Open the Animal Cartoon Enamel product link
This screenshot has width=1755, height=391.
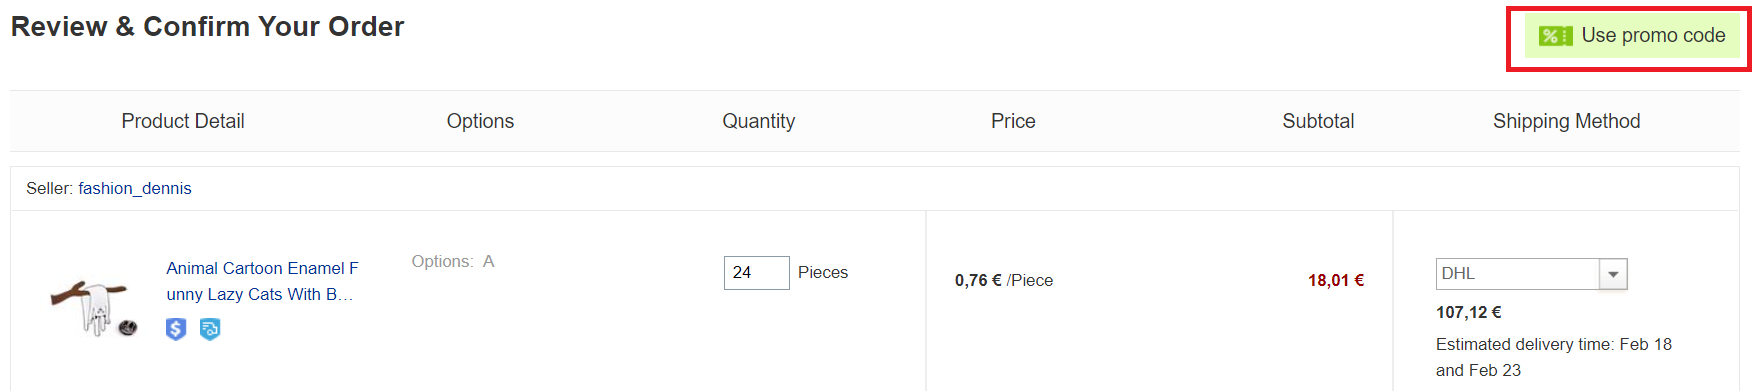coord(262,281)
